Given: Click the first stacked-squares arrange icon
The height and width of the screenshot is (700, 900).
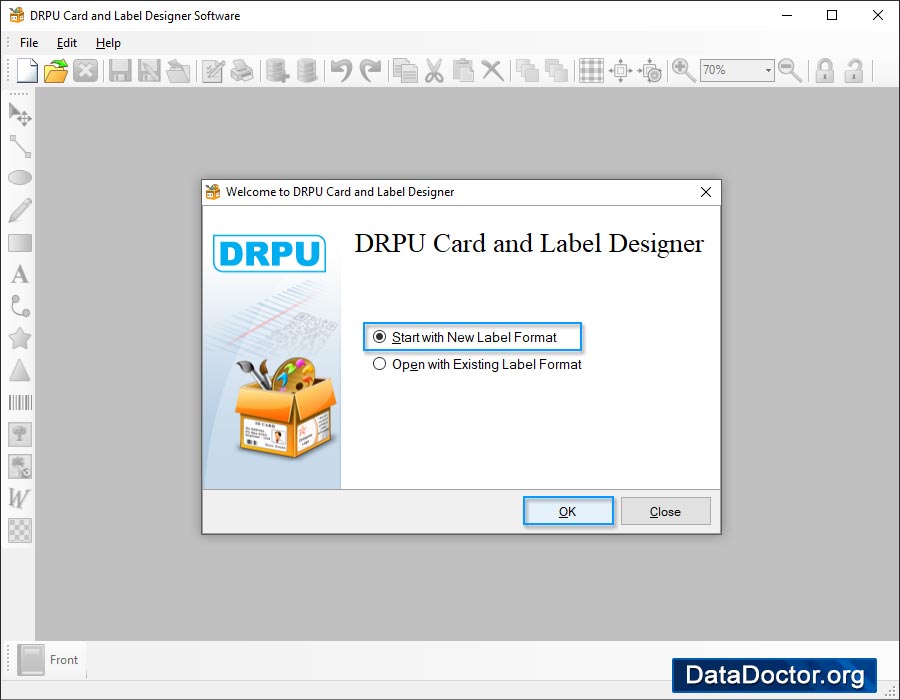Looking at the screenshot, I should pos(527,71).
